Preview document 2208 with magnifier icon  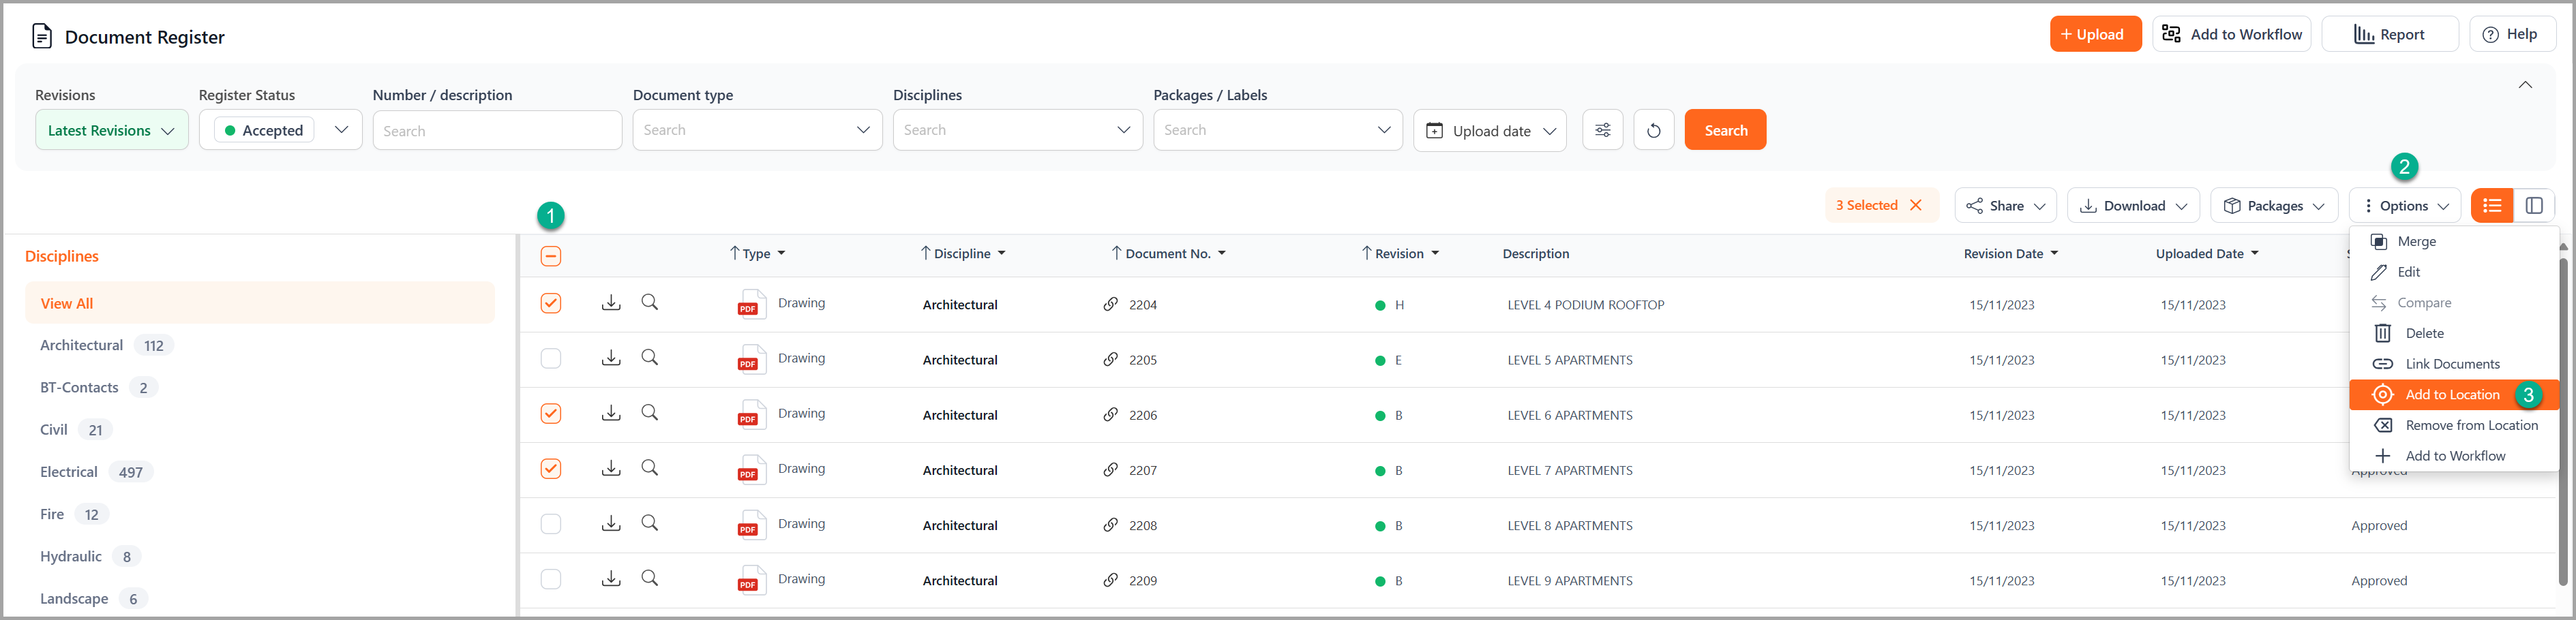pyautogui.click(x=650, y=522)
